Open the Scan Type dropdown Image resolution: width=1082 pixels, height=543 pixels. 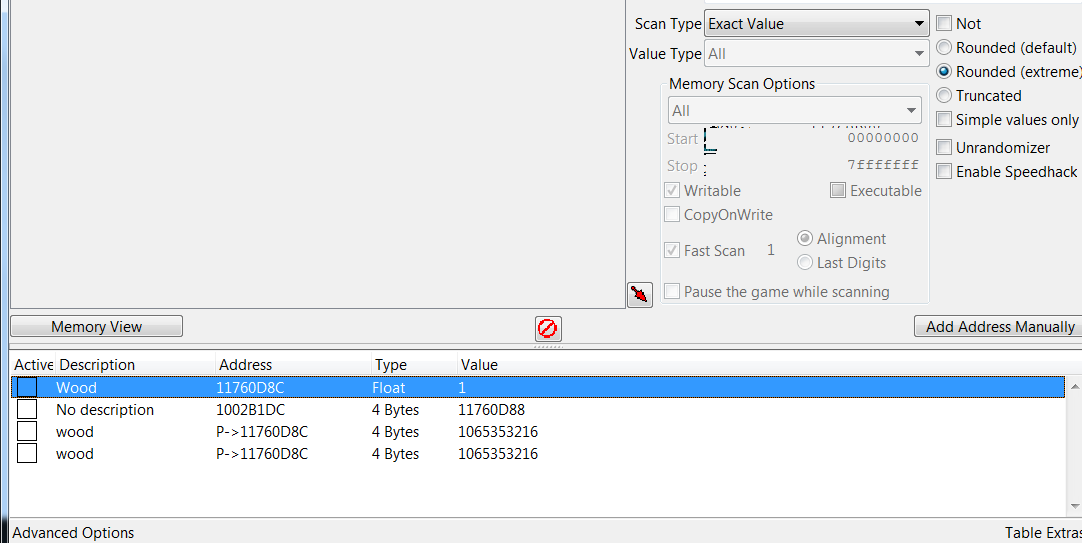click(817, 24)
